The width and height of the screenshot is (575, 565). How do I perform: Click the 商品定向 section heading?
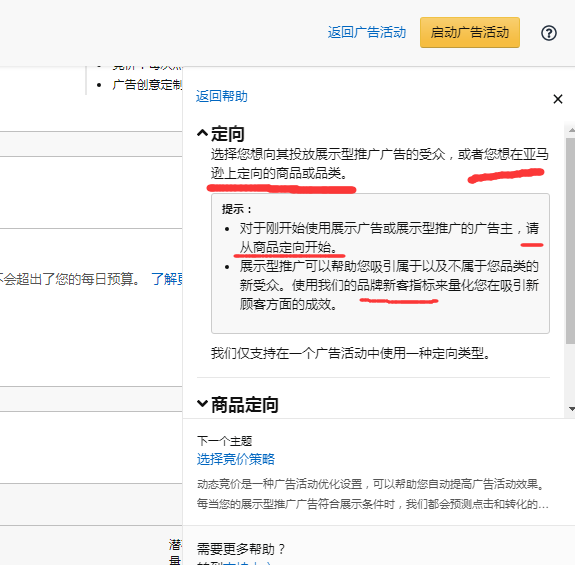pos(245,405)
